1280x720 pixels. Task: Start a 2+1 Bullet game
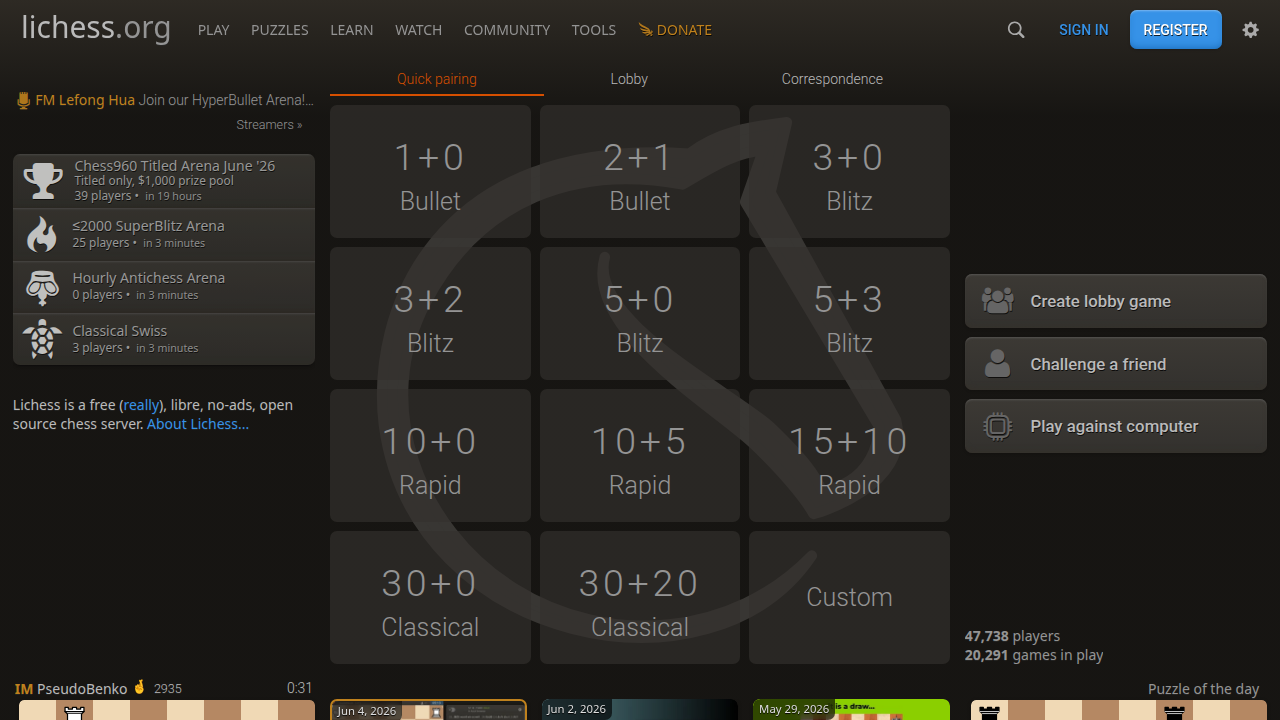pyautogui.click(x=640, y=172)
